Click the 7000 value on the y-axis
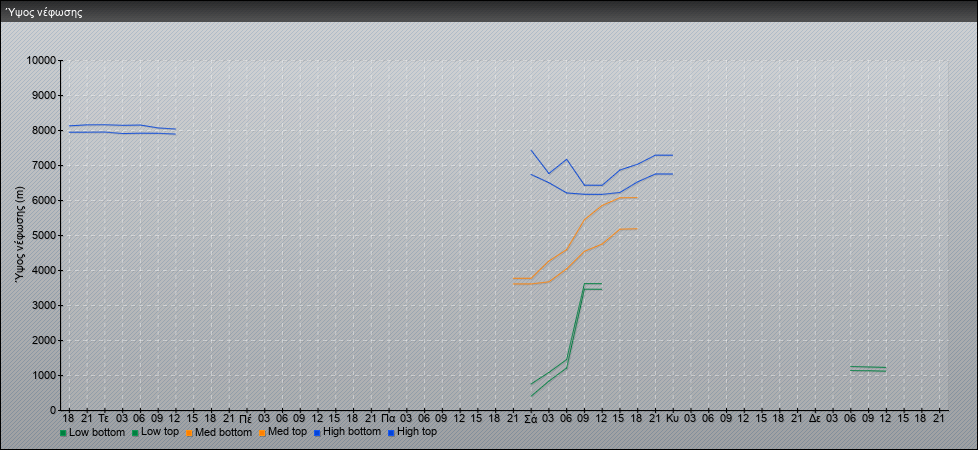 (44, 165)
